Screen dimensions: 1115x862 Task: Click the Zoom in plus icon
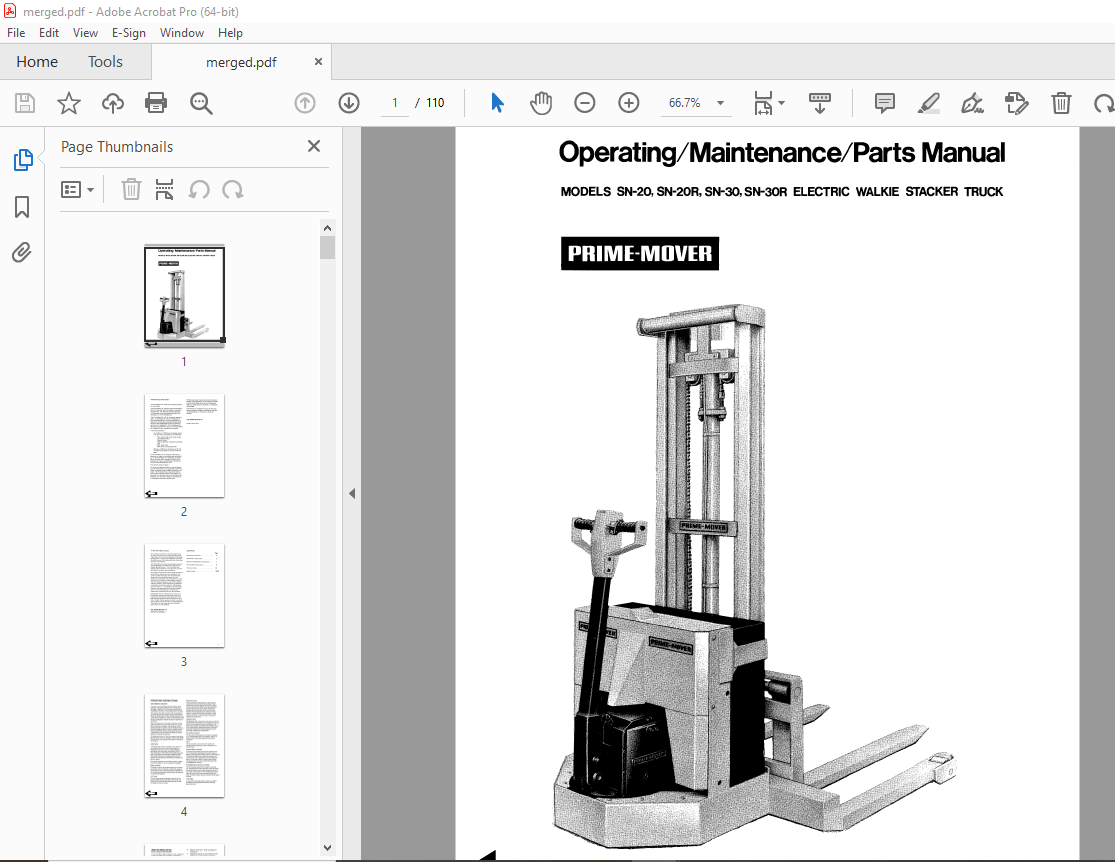[629, 103]
